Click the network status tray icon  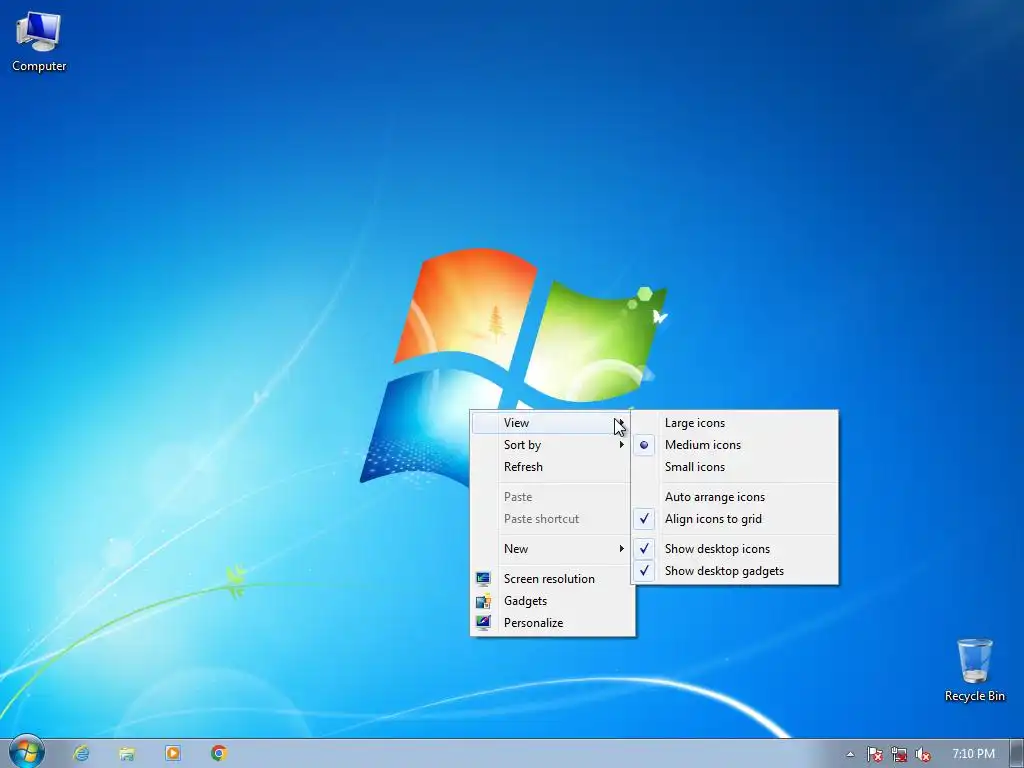[x=899, y=754]
